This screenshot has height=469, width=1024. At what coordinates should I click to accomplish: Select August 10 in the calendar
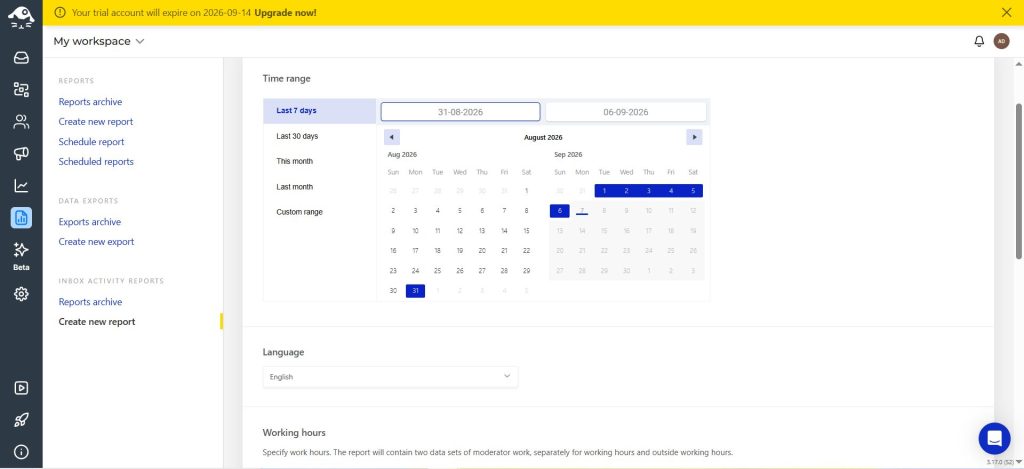coord(415,231)
